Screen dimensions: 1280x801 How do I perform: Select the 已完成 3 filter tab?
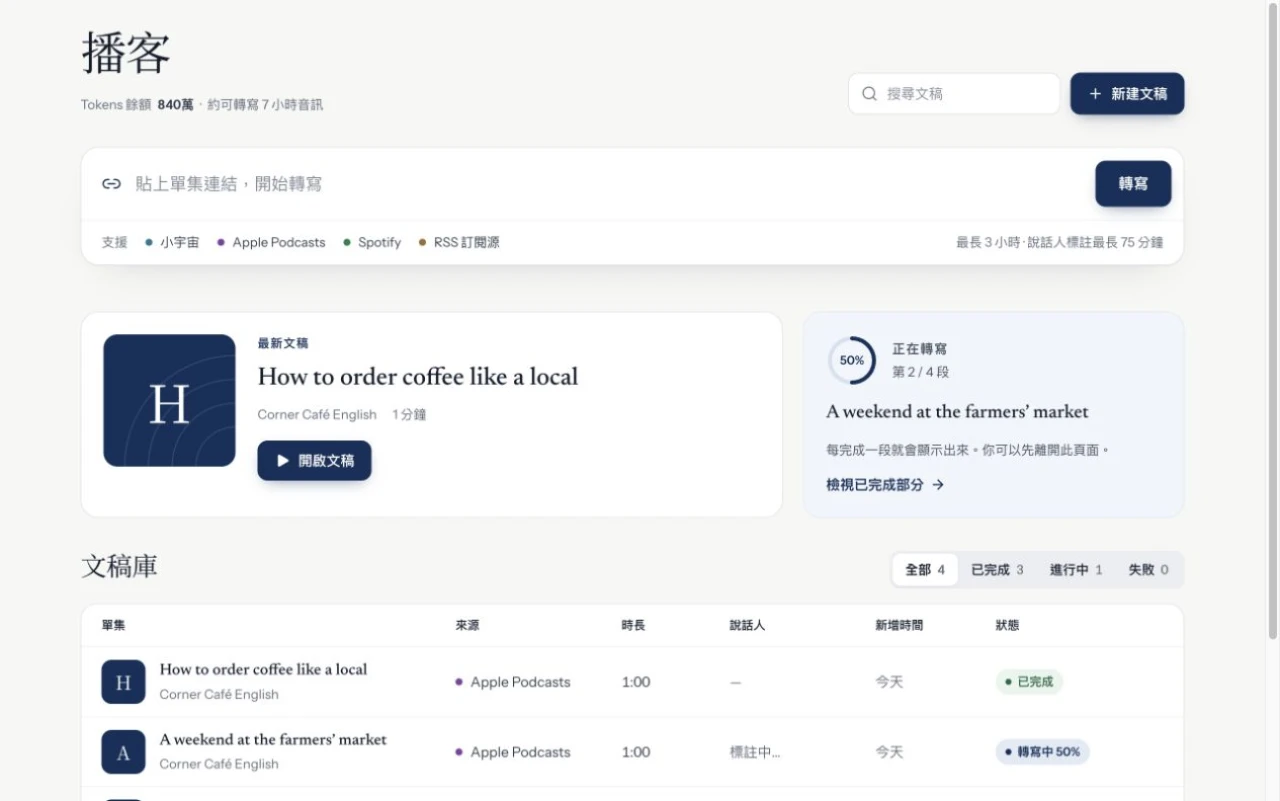point(997,570)
